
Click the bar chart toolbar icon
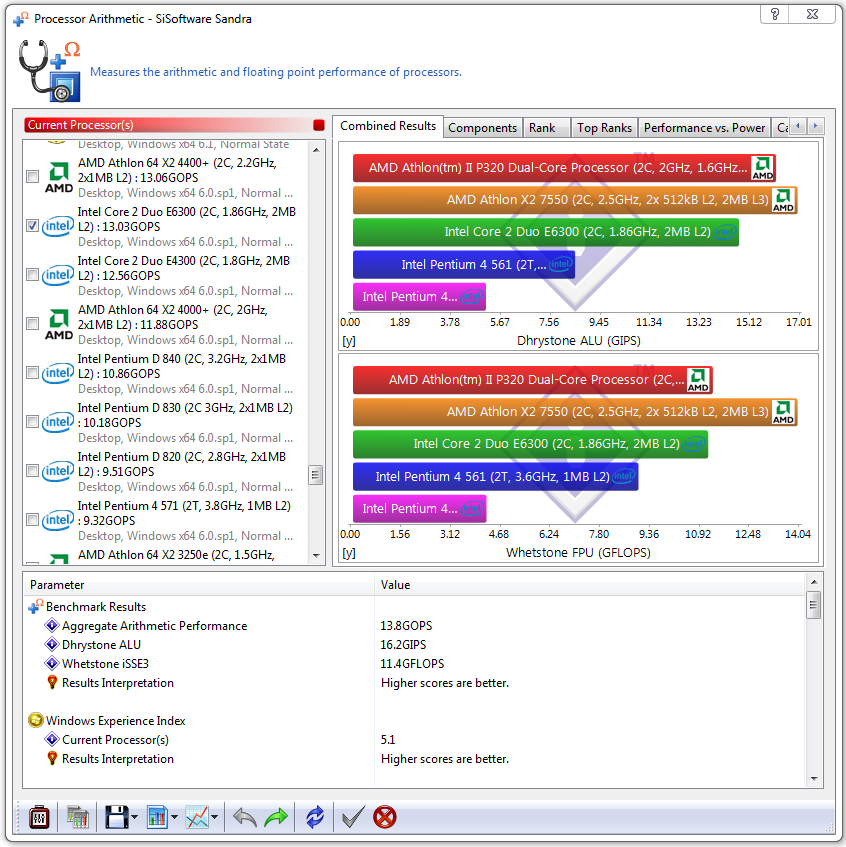click(157, 817)
